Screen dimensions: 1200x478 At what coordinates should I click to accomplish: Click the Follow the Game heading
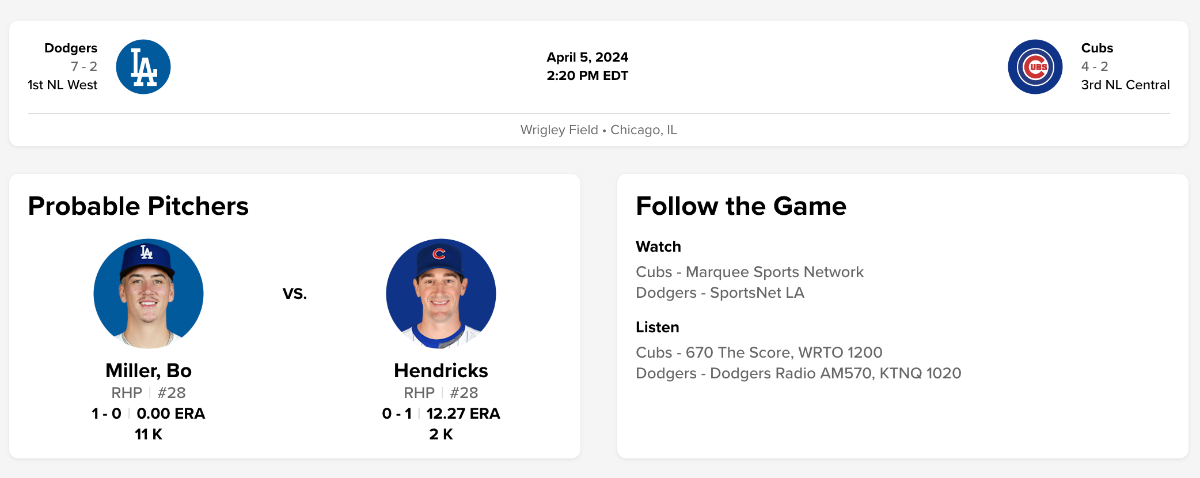(x=741, y=206)
